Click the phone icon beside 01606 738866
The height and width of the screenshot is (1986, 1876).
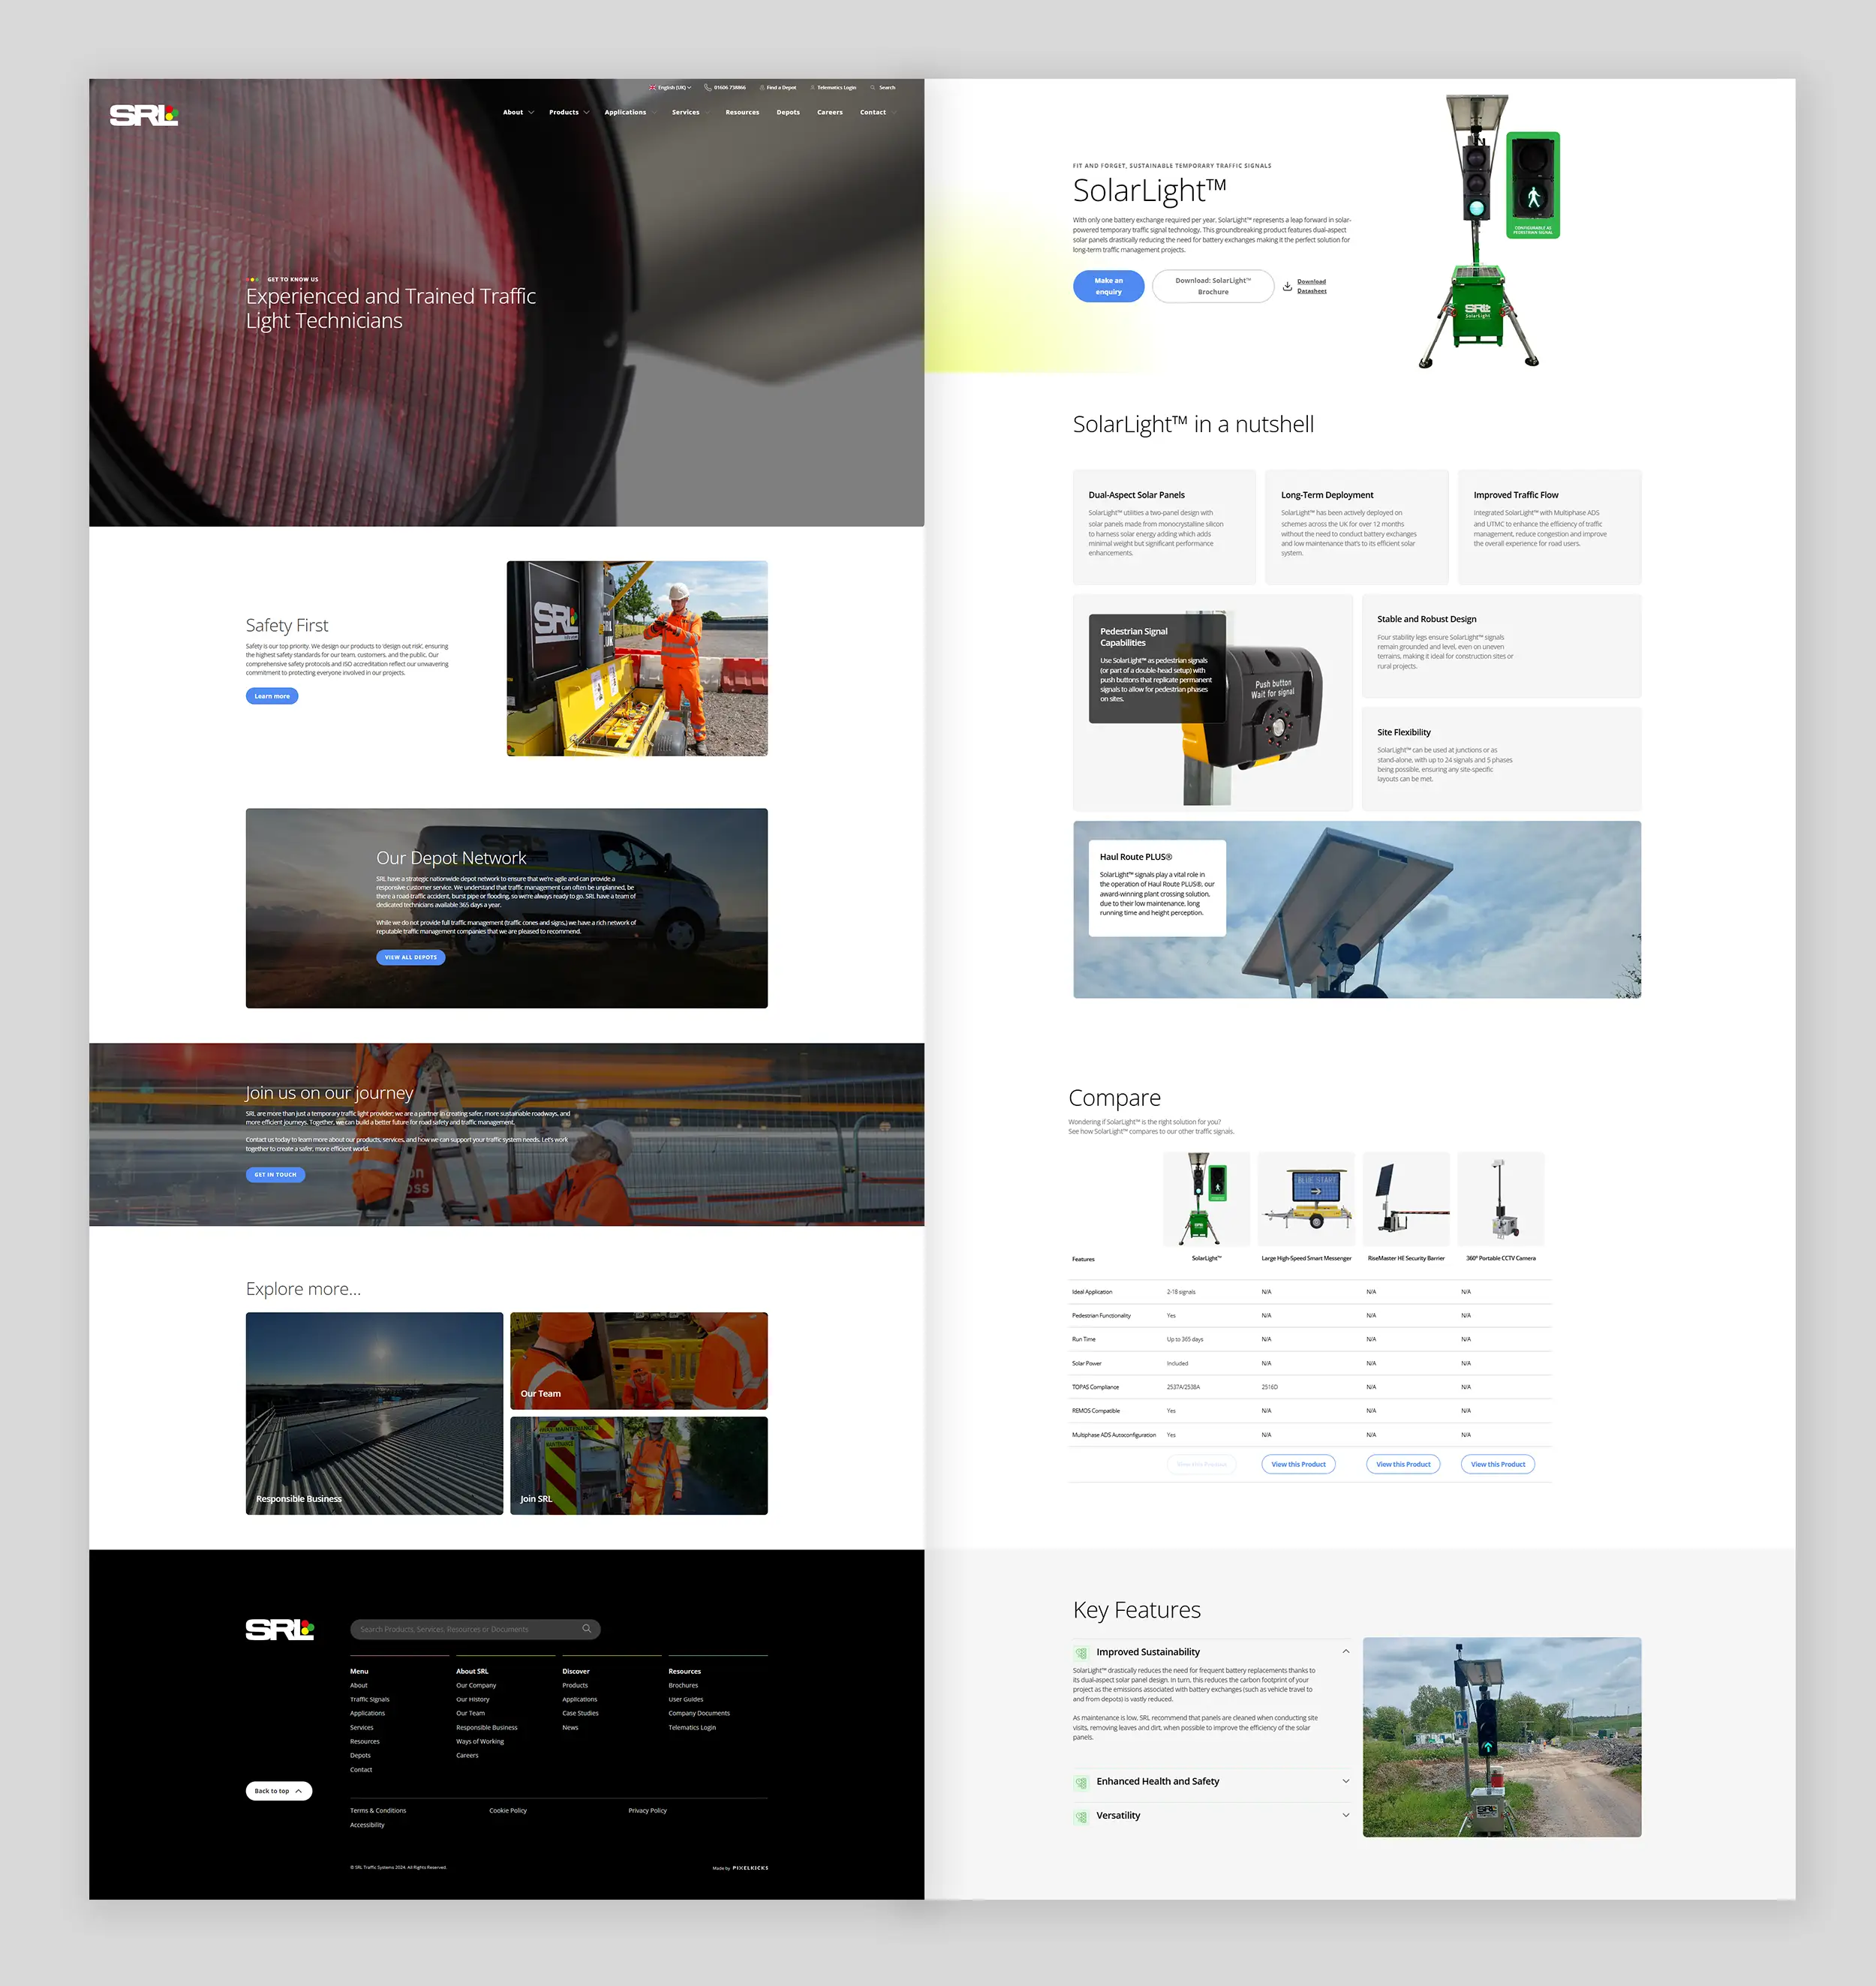[x=708, y=88]
